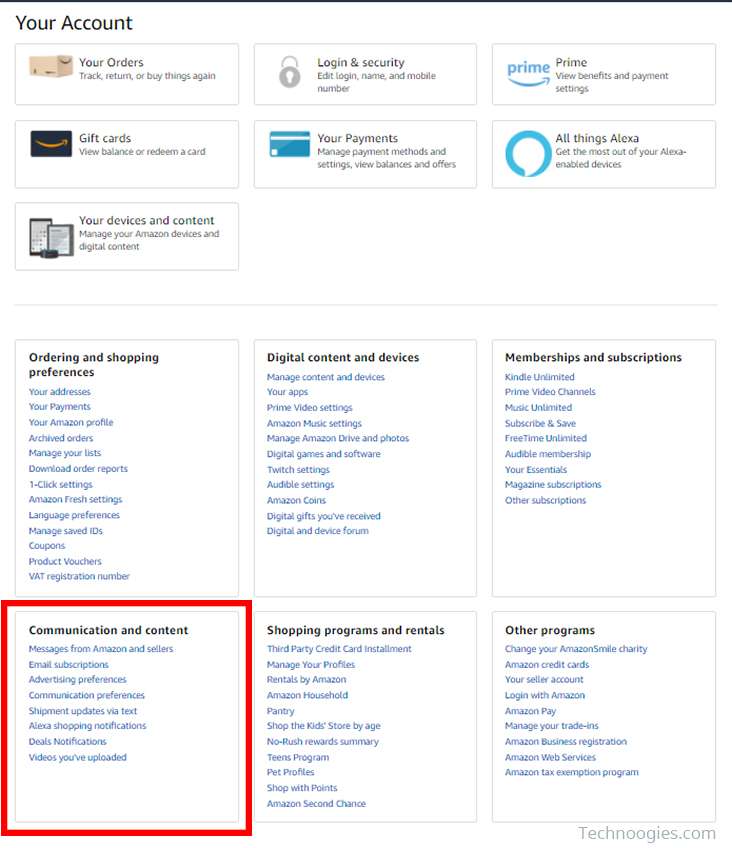The image size is (732, 848).
Task: Open All things Alexa card title
Action: coord(597,138)
